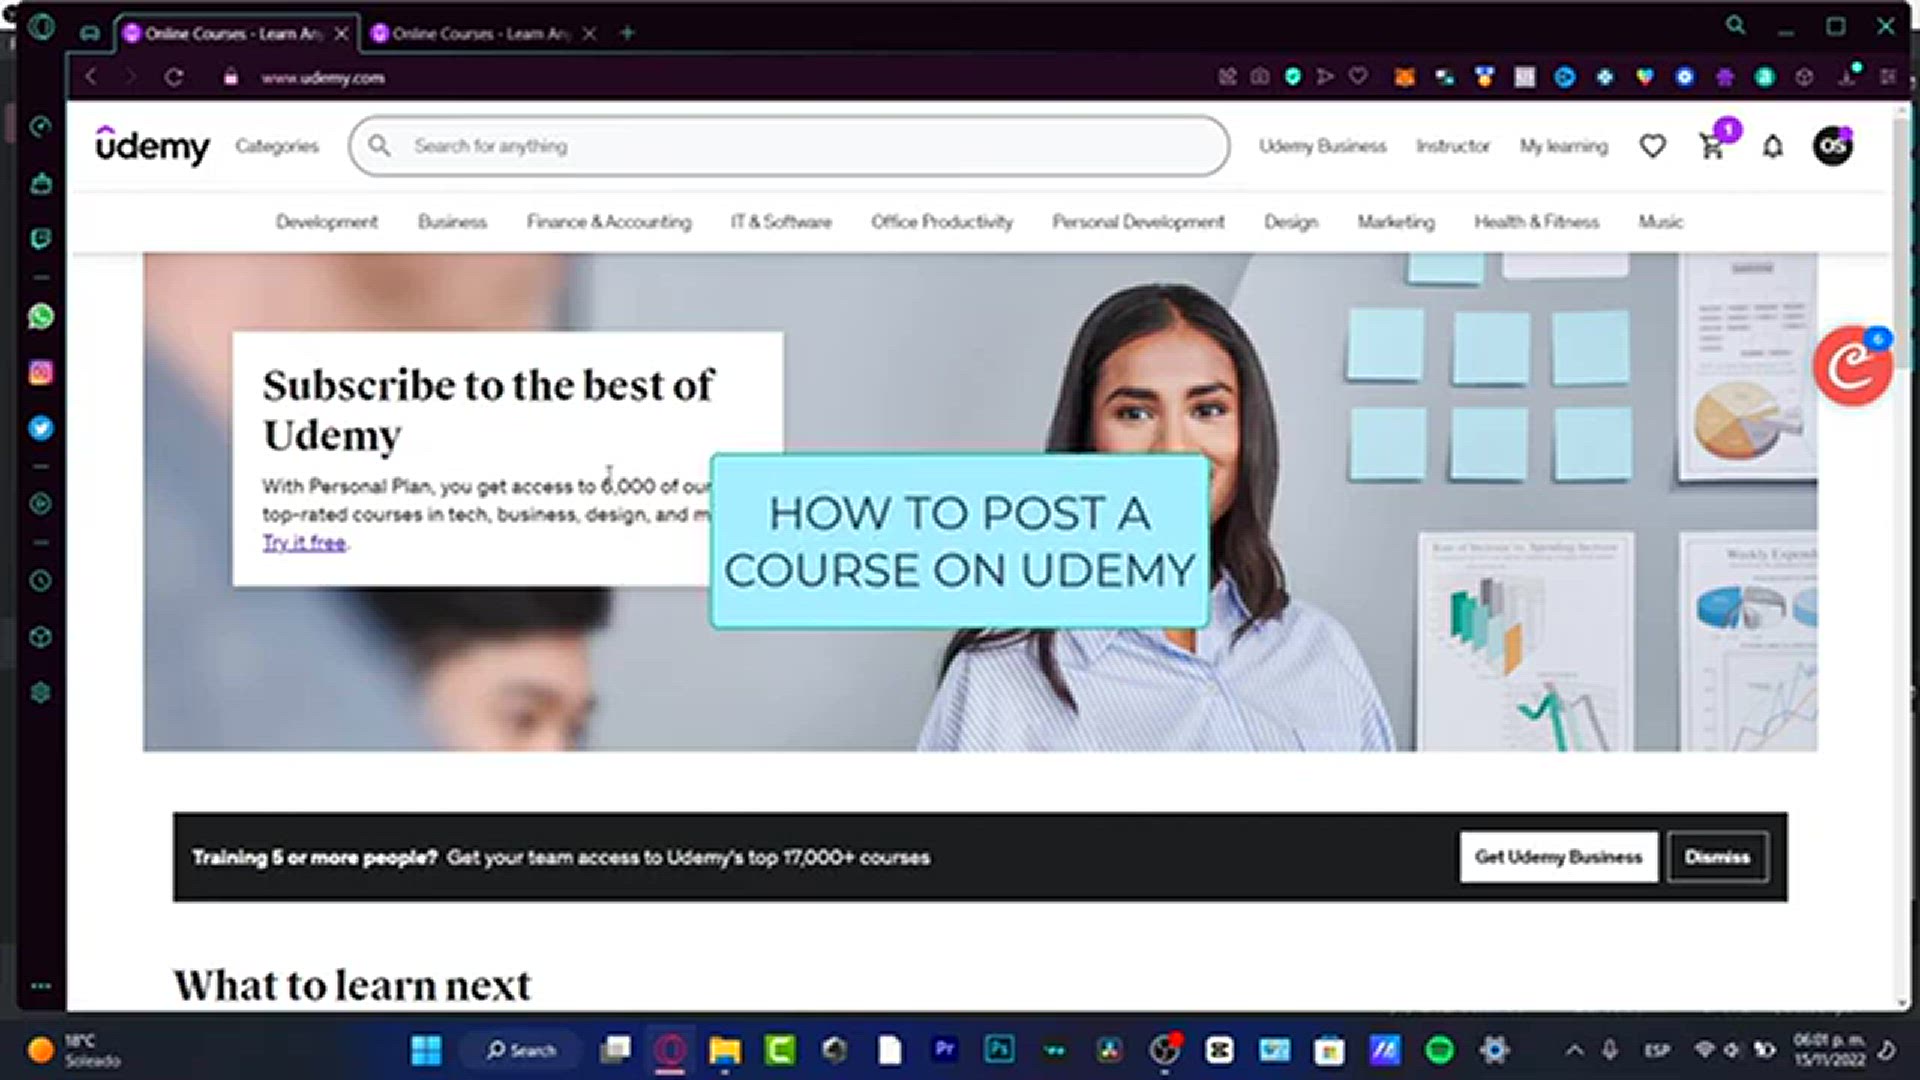Open the wishlist heart icon
Screen dimensions: 1920x1080
click(1653, 146)
